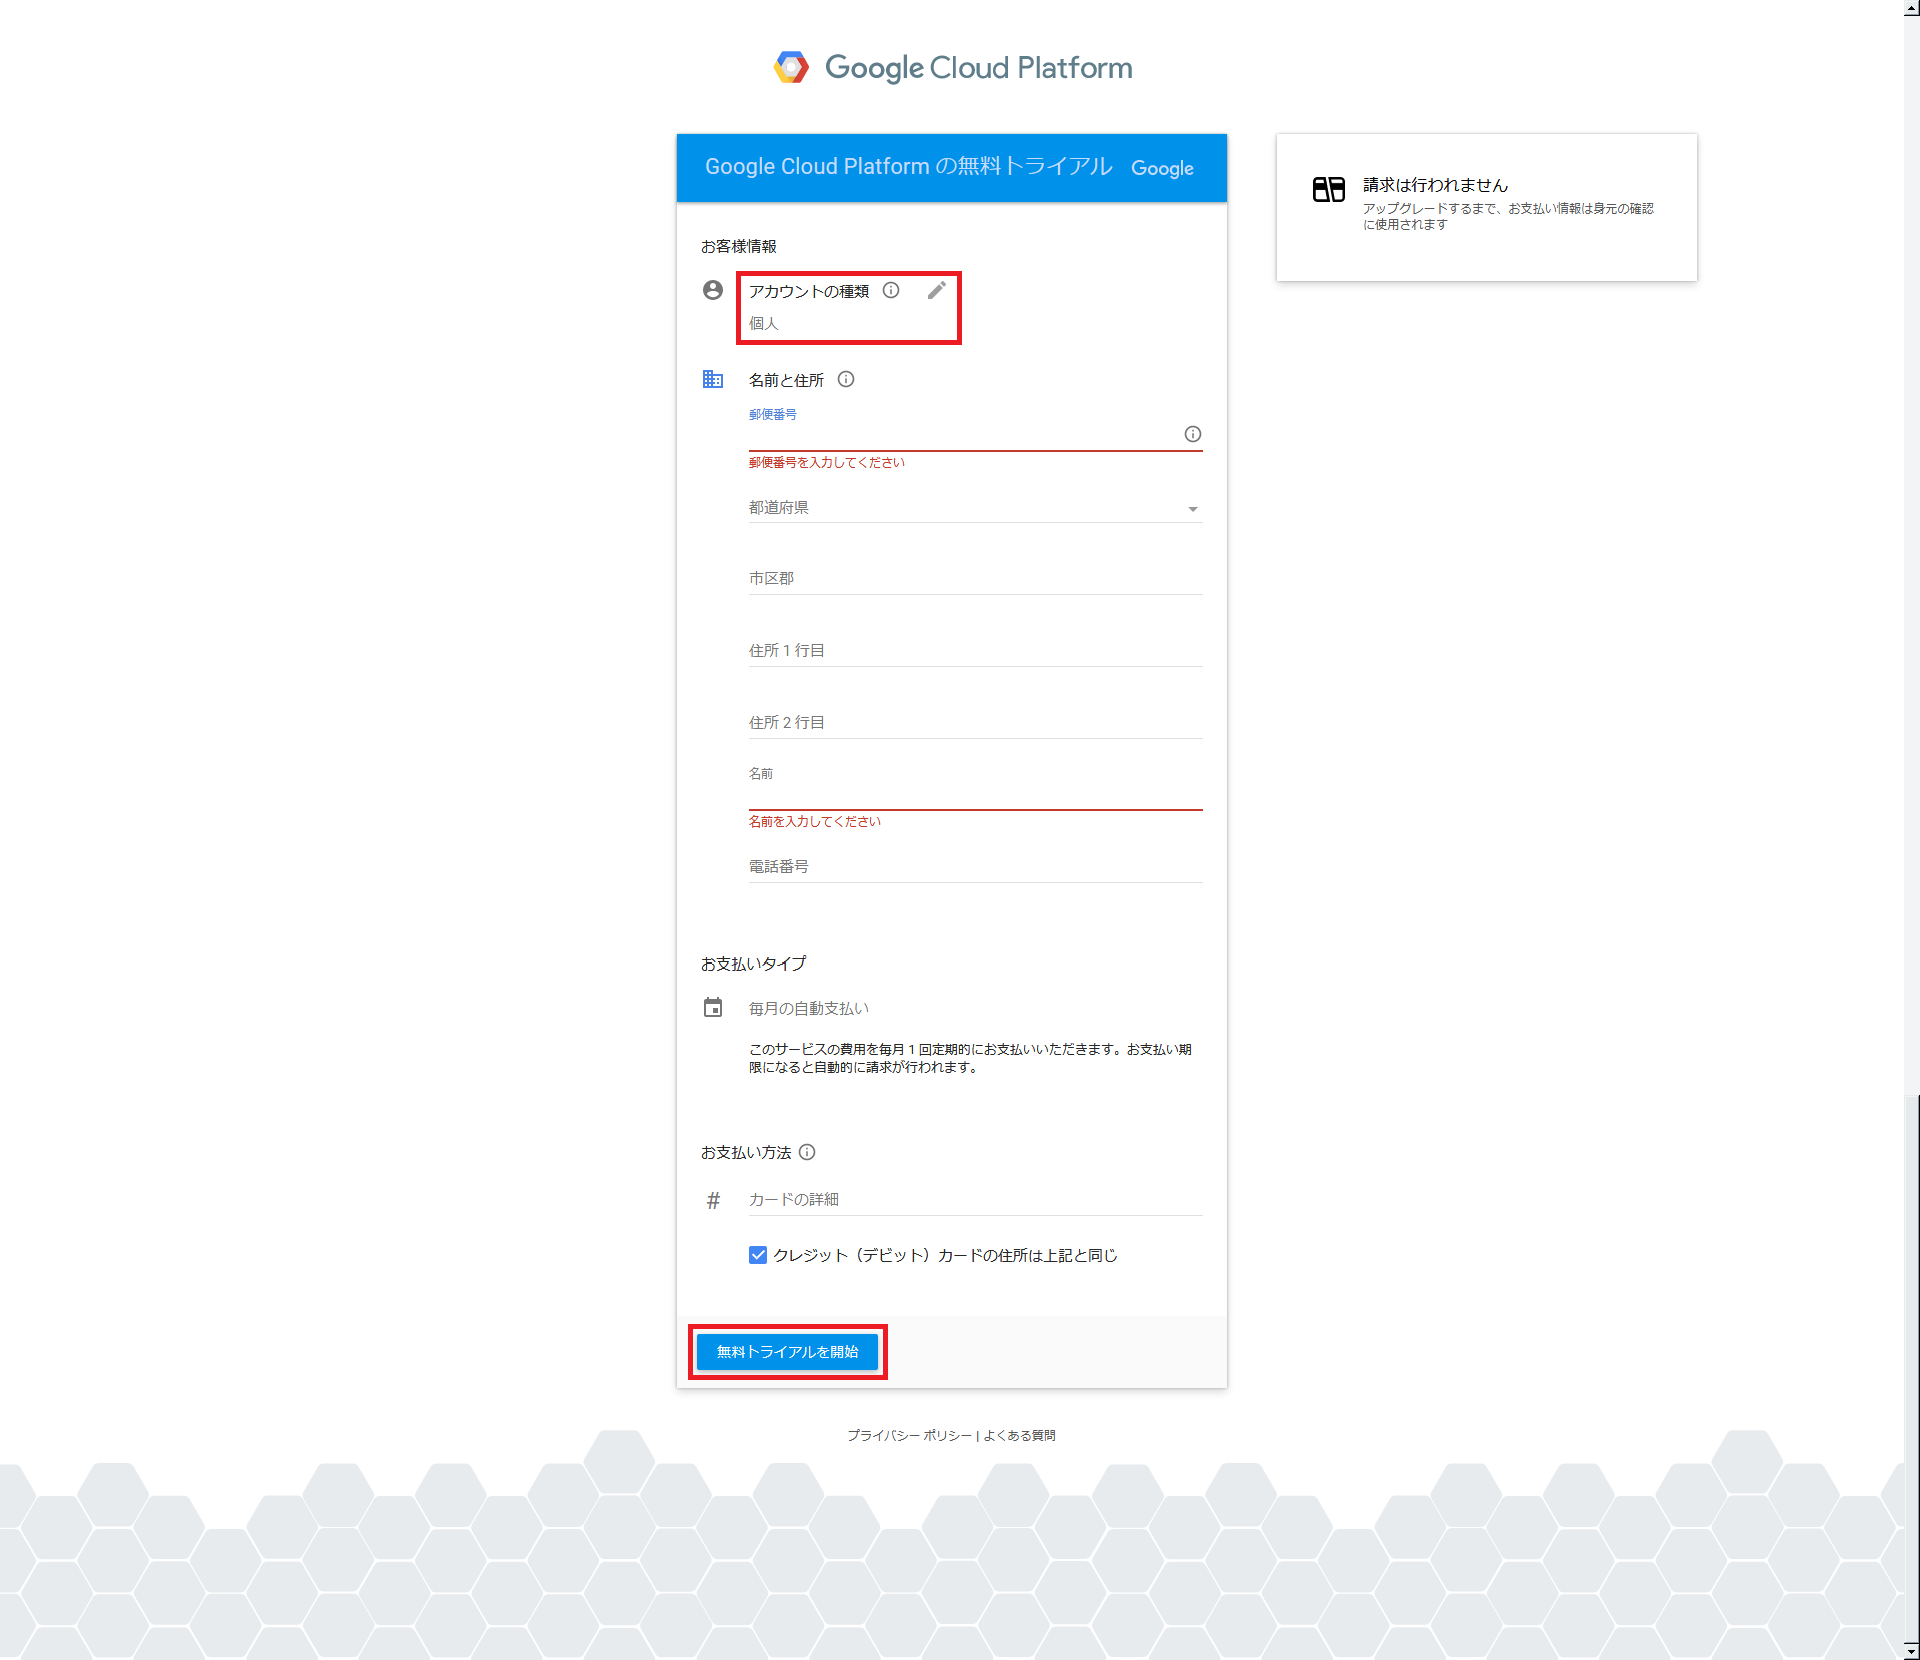Open info tooltip next to アカウントの種類
Viewport: 1920px width, 1660px height.
point(891,290)
